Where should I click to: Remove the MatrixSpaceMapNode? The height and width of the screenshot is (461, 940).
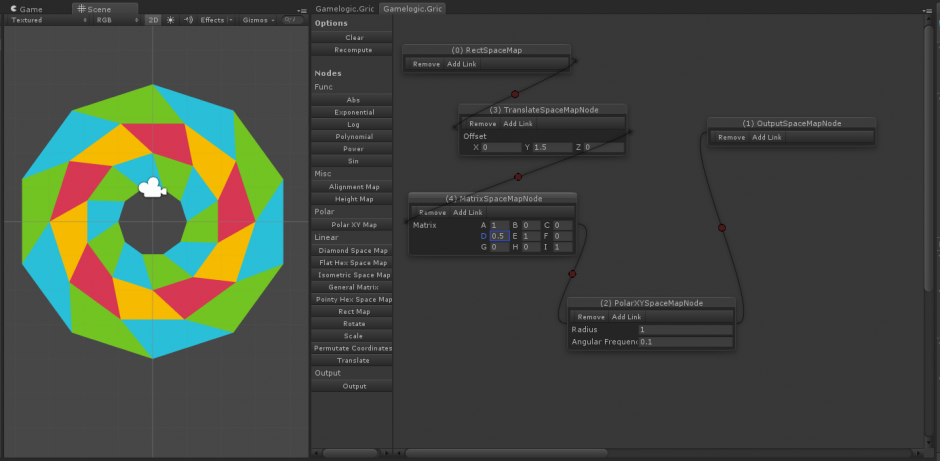click(x=432, y=212)
